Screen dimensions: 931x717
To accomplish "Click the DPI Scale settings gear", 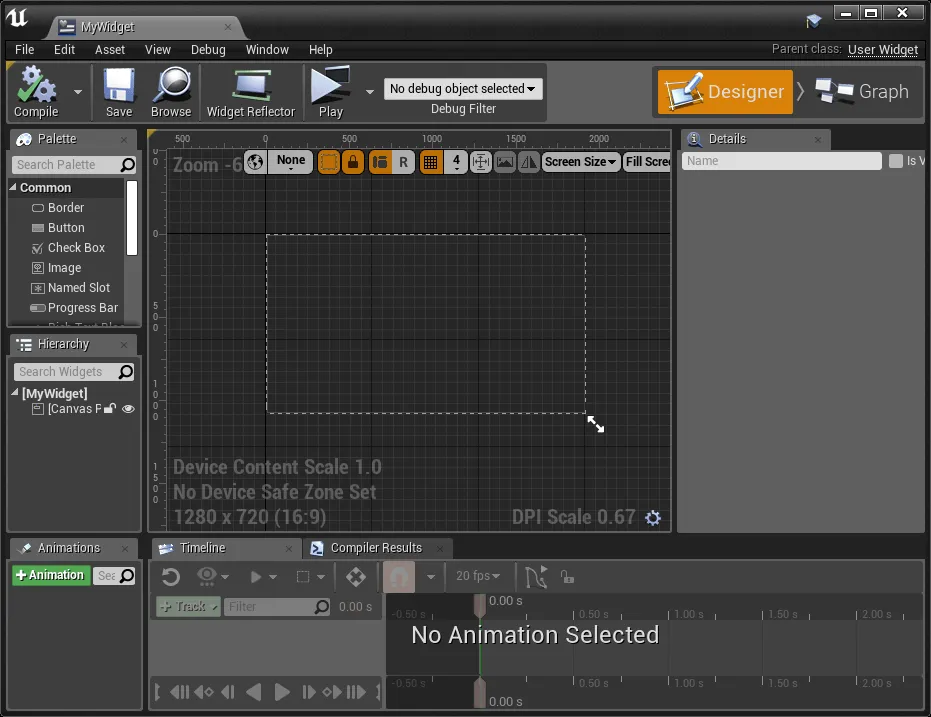I will pos(653,518).
